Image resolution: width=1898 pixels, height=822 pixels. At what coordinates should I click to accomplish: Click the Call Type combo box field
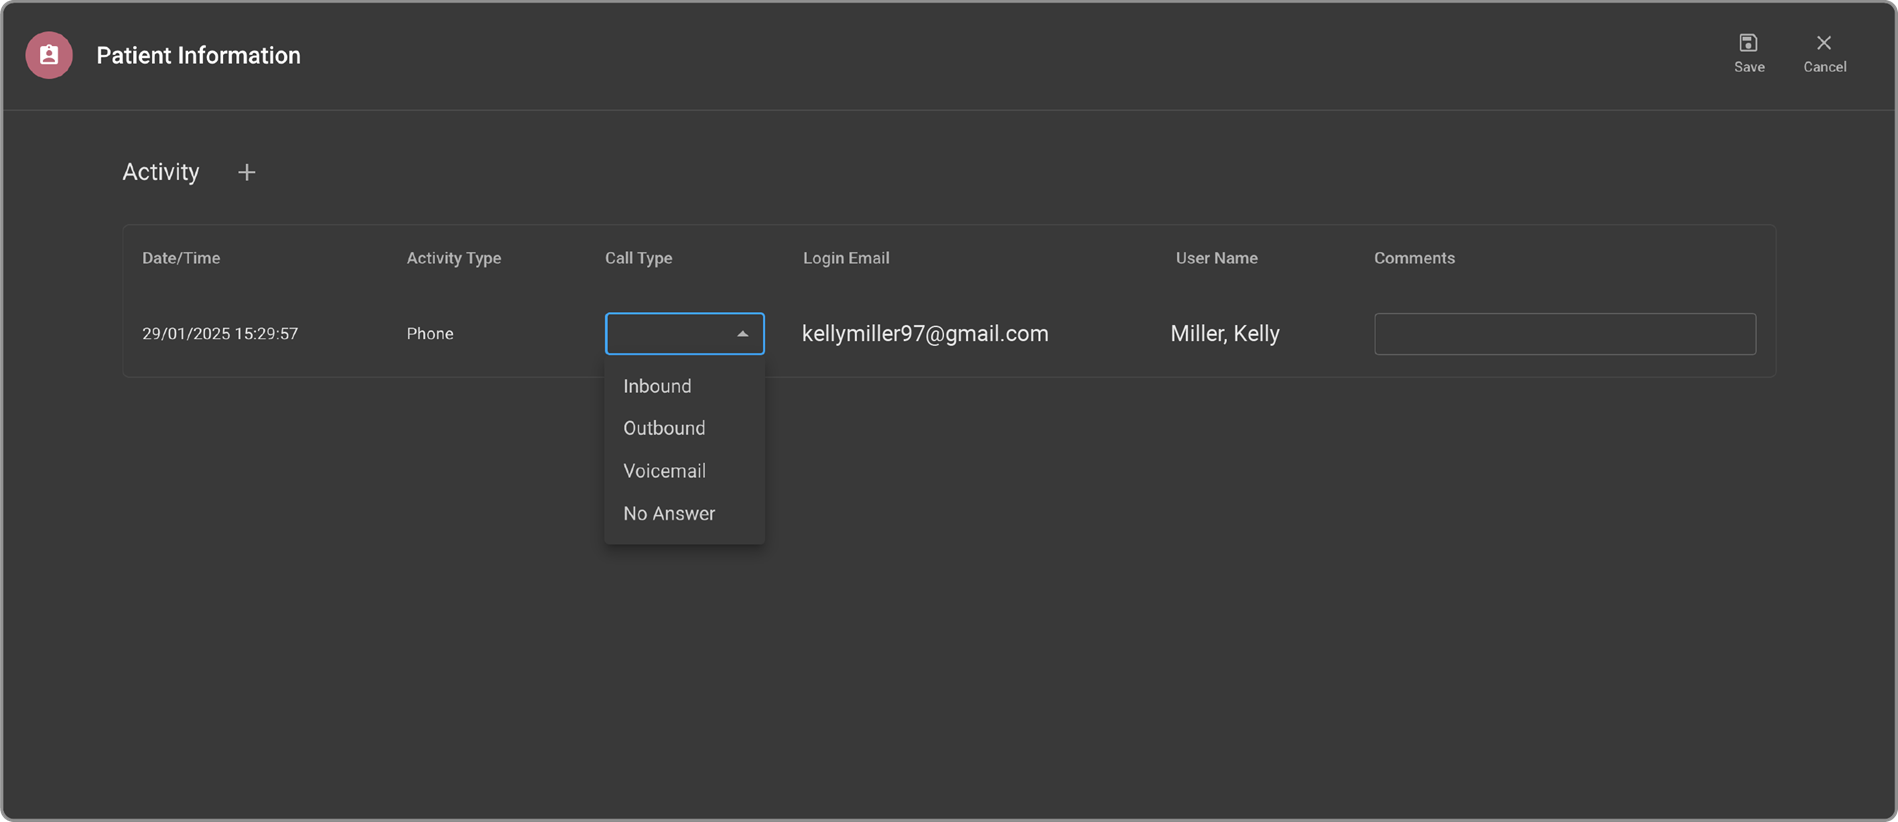coord(668,334)
